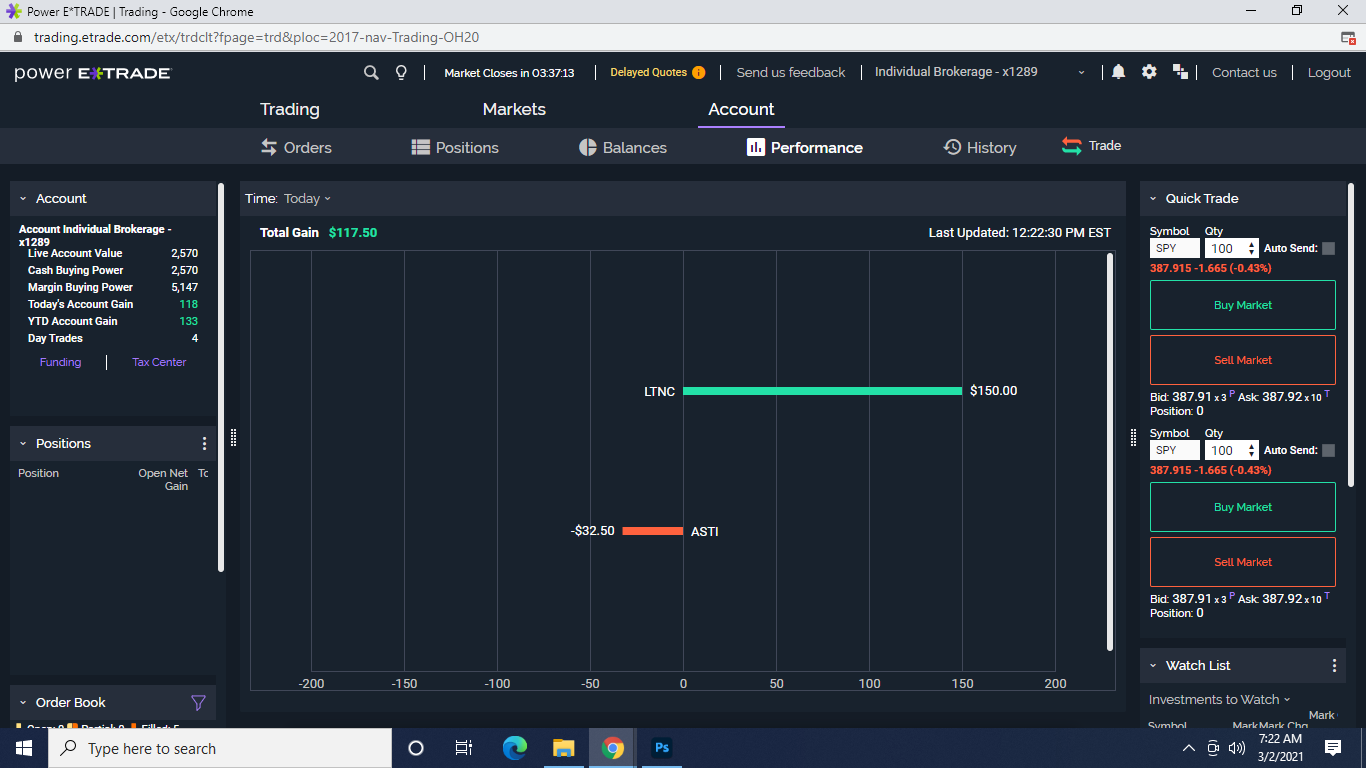Collapse the Account panel
This screenshot has height=768, width=1366.
point(23,199)
